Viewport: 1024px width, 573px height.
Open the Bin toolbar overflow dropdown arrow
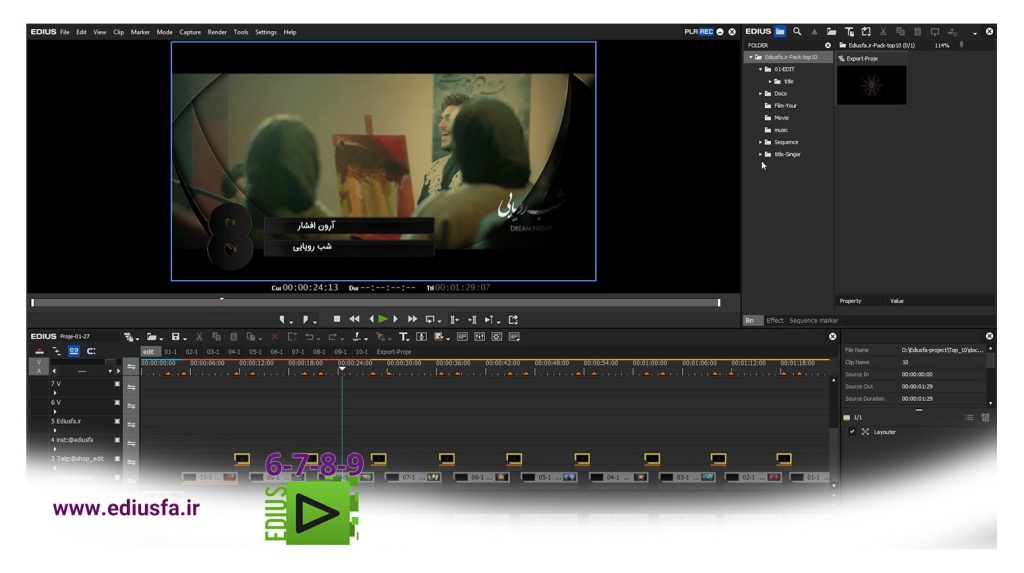974,33
